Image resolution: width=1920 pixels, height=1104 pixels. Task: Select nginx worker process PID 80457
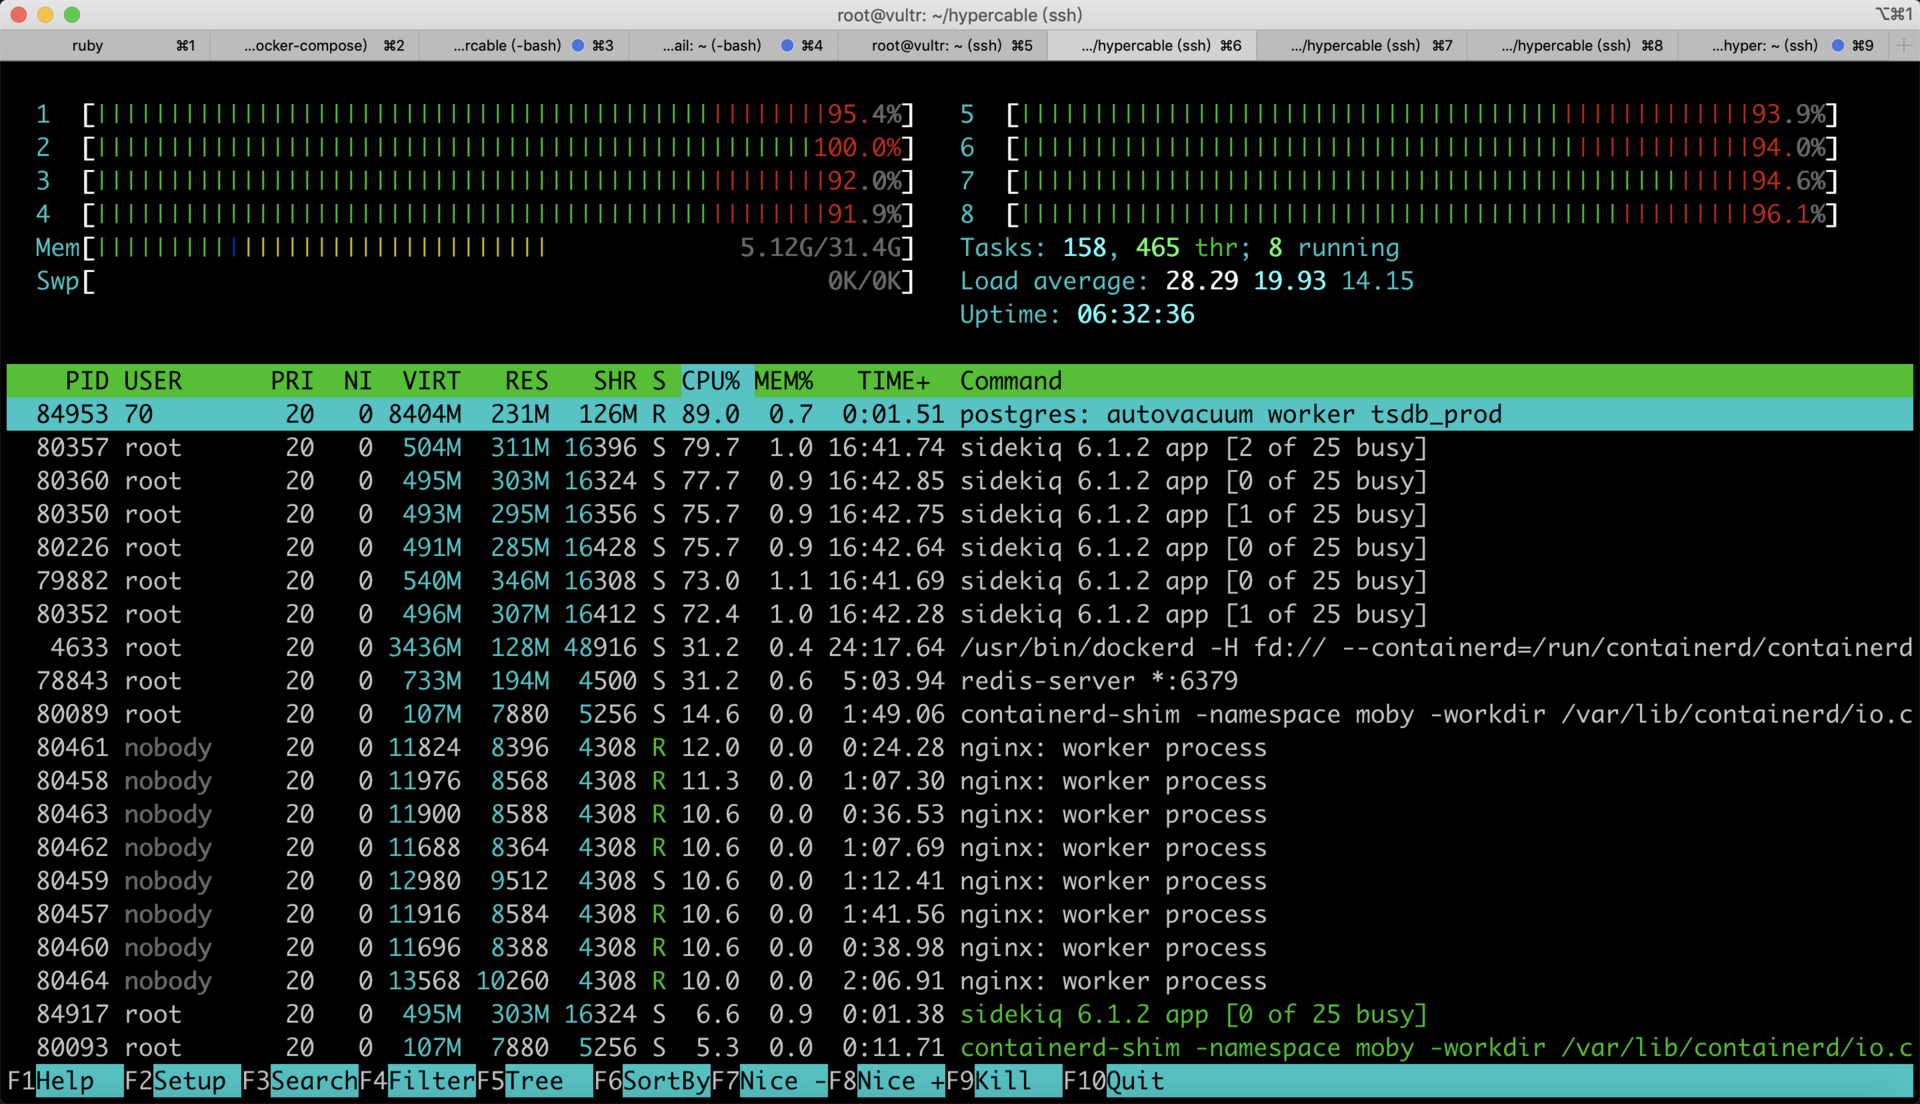(x=960, y=914)
